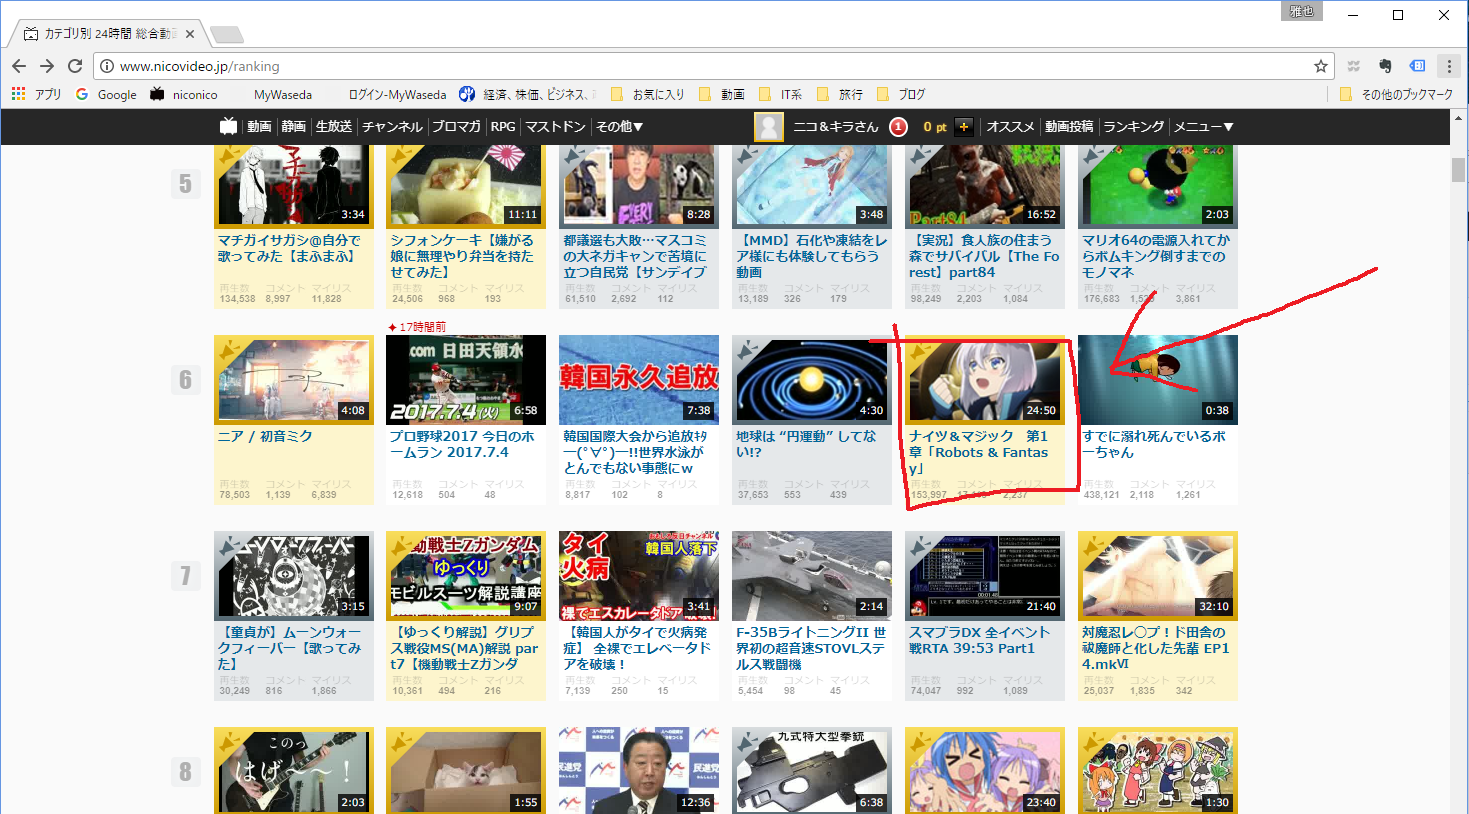Viewport: 1469px width, 814px height.
Task: Click the niconico TV logo in header
Action: [x=229, y=126]
